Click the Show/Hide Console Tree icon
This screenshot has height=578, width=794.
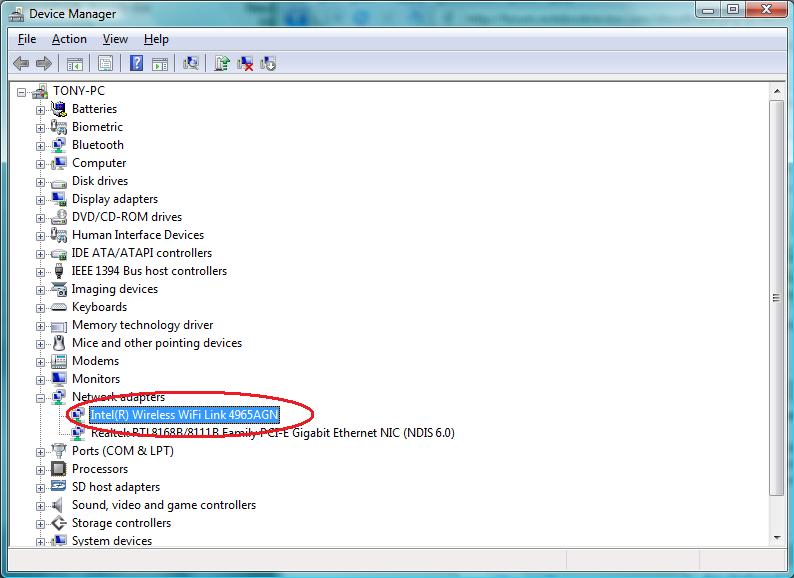coord(74,64)
